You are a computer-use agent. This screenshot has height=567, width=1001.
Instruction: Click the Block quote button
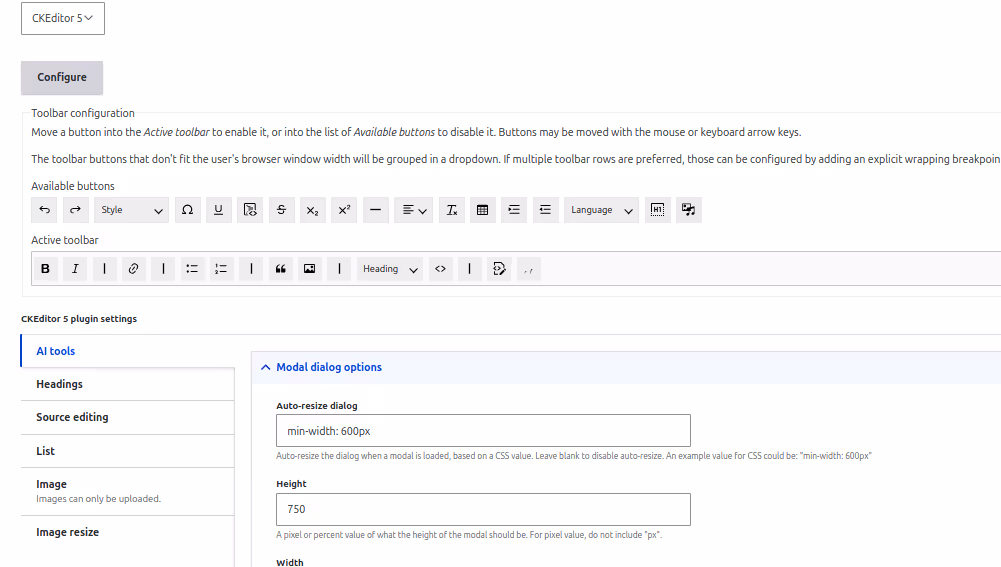point(280,269)
